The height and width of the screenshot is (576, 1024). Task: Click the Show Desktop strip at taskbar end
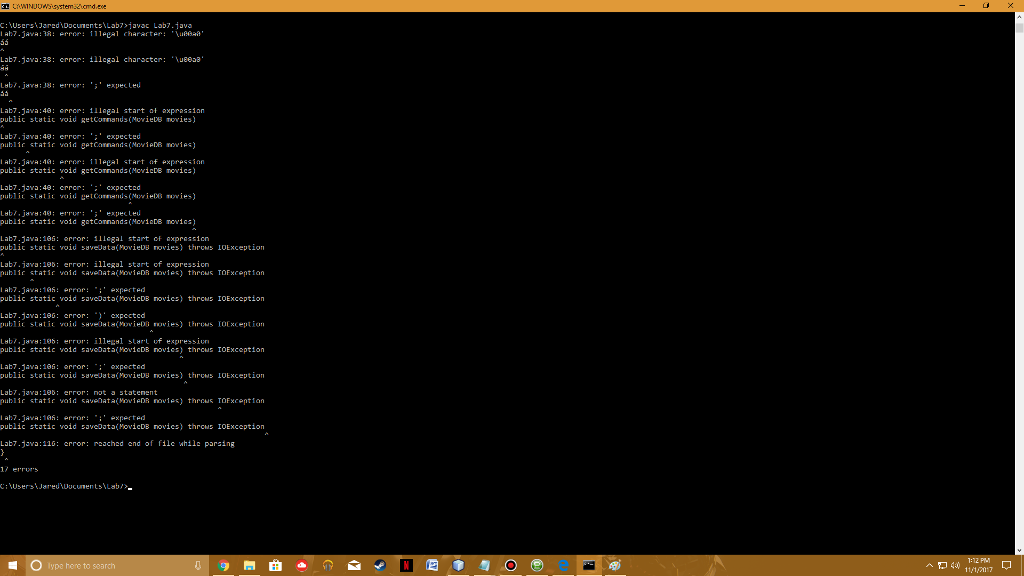tap(1022, 564)
